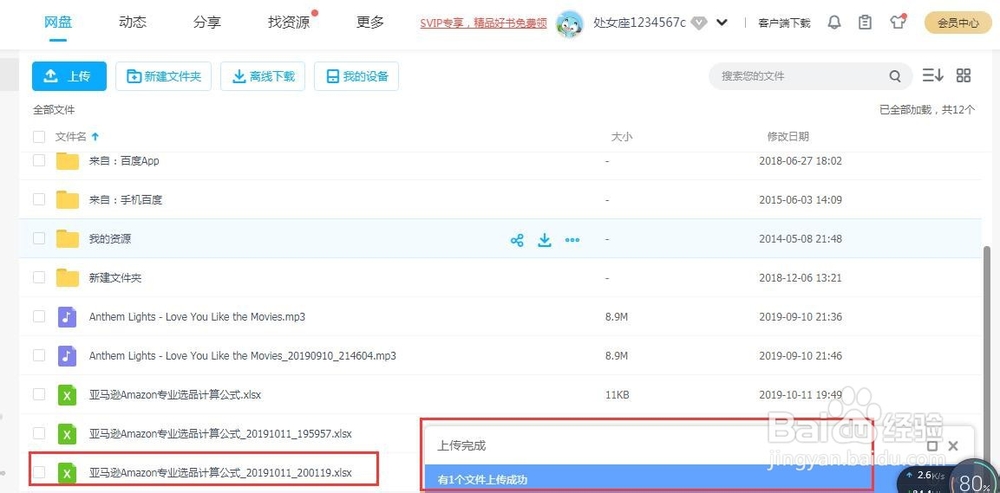Image resolution: width=1000 pixels, height=493 pixels.
Task: Download the 我的资源 folder via download icon
Action: [544, 240]
